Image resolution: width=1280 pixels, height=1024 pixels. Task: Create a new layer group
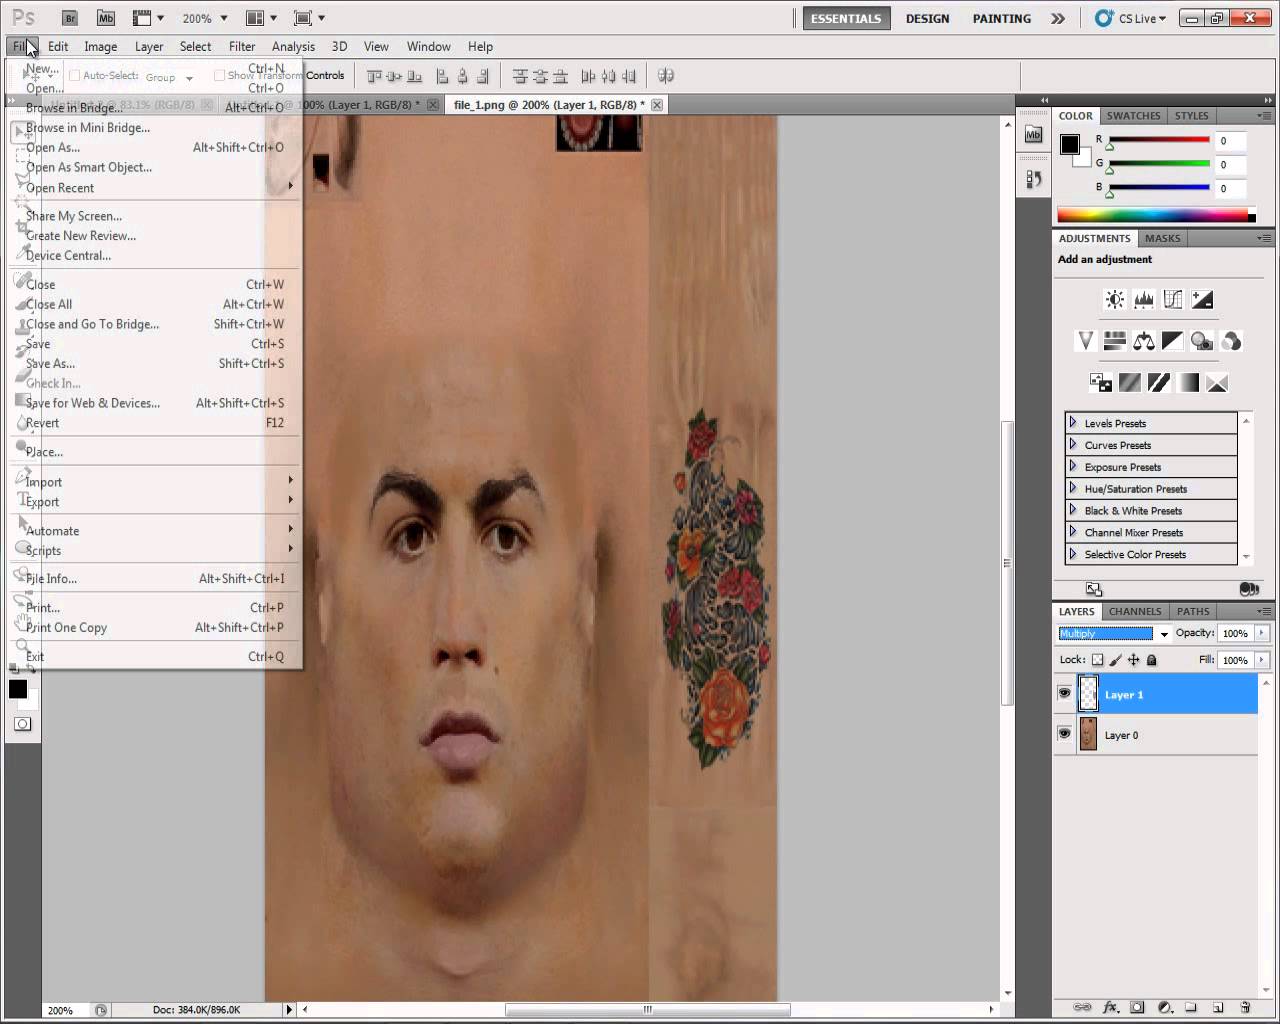tap(1191, 1008)
